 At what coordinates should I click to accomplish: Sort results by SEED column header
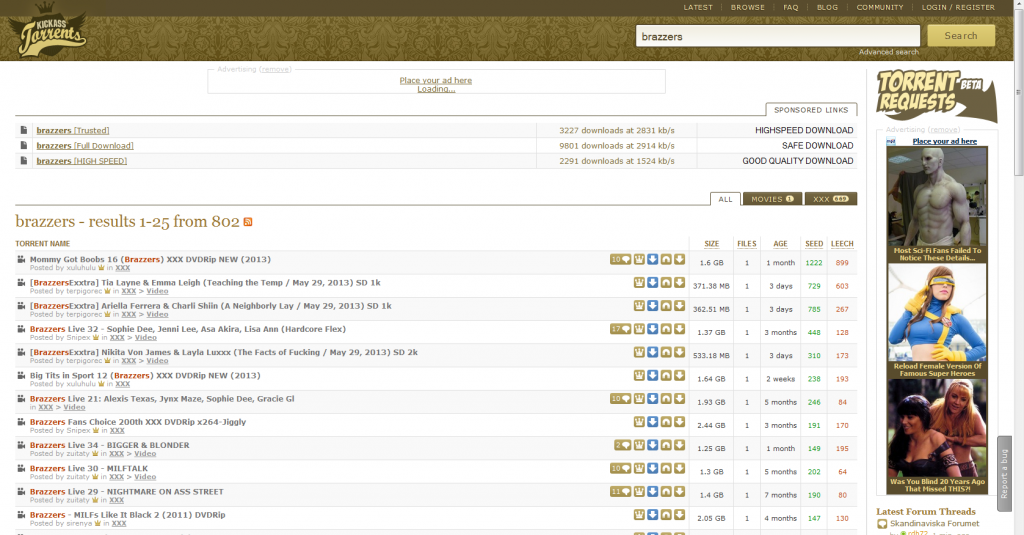[814, 244]
